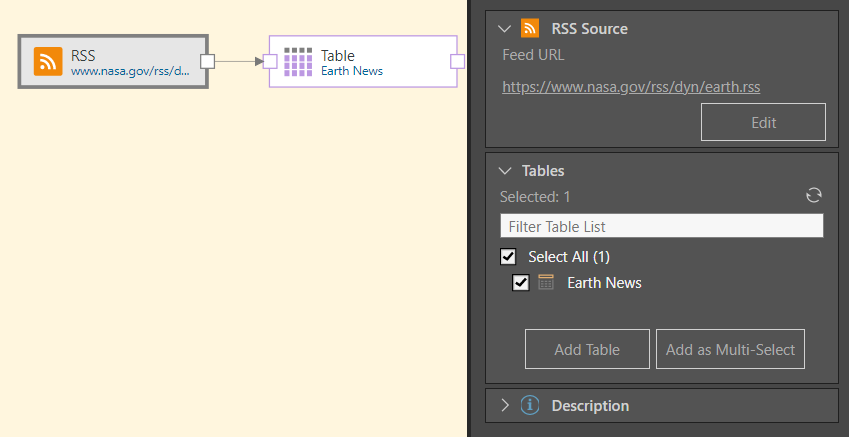Click the Table node output connector port

(x=457, y=62)
